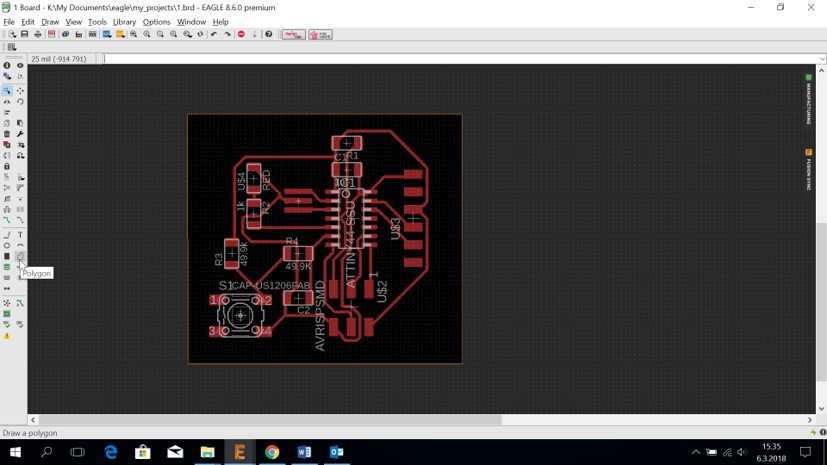Select the Ratsnest tool
827x465 pixels.
[x=7, y=303]
